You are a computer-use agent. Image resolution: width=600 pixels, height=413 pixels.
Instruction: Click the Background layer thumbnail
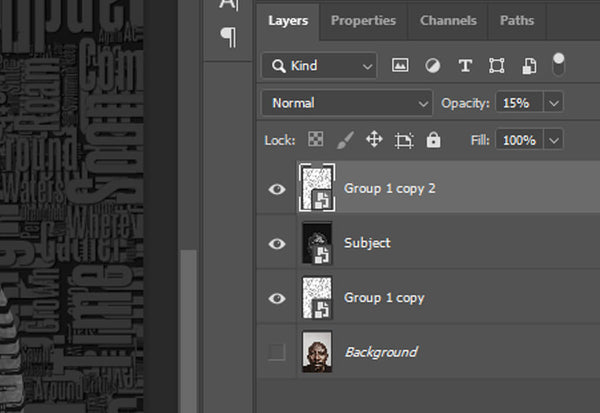316,352
